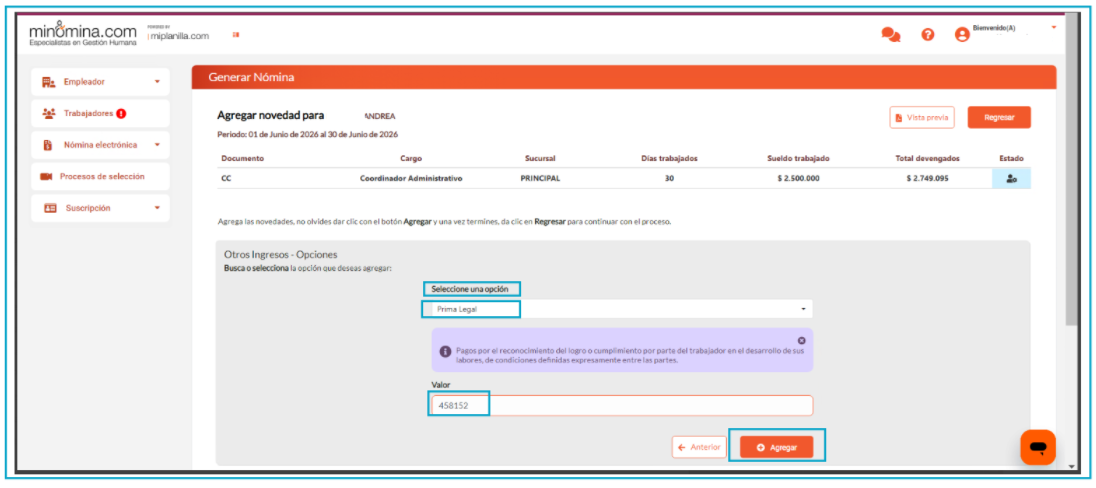Image resolution: width=1096 pixels, height=488 pixels.
Task: Click the Regresar button
Action: 999,117
